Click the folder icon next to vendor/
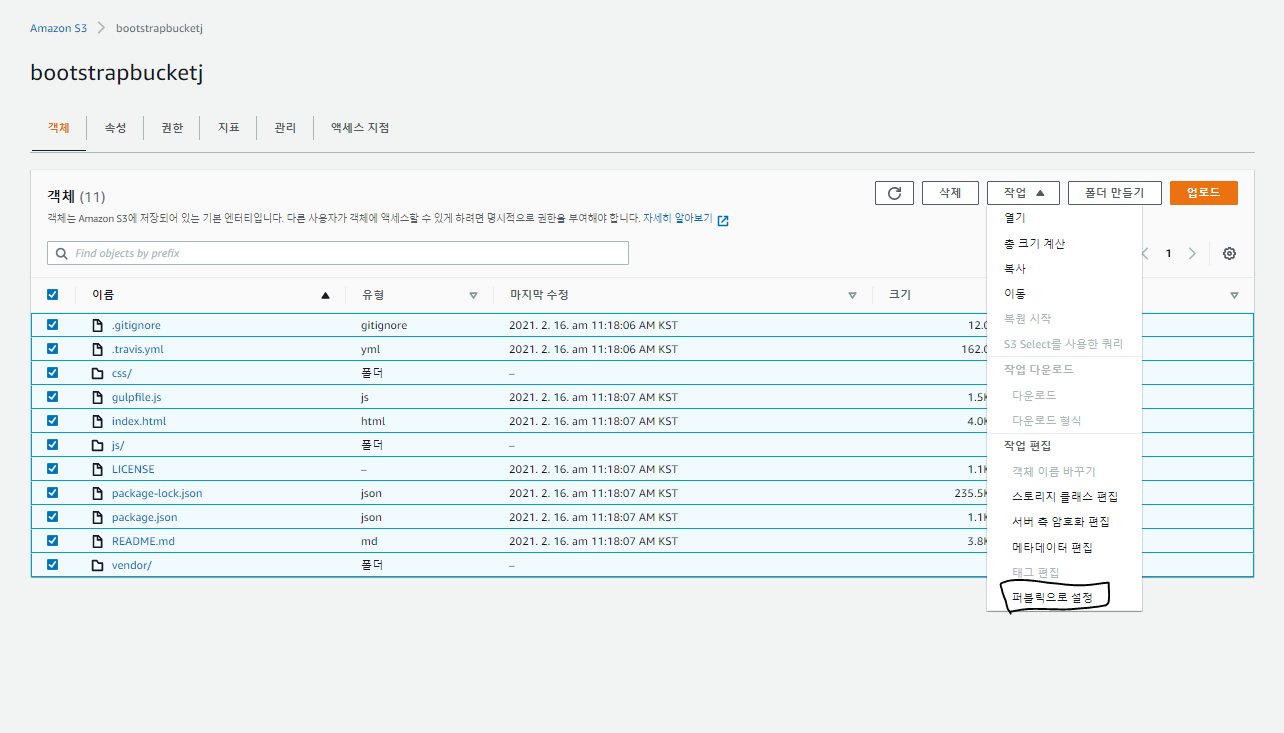Viewport: 1284px width, 733px height. (97, 565)
